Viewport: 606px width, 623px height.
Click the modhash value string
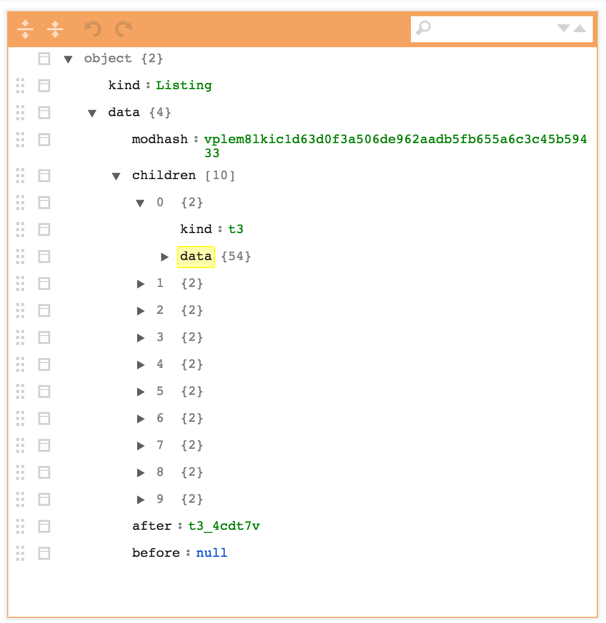395,146
